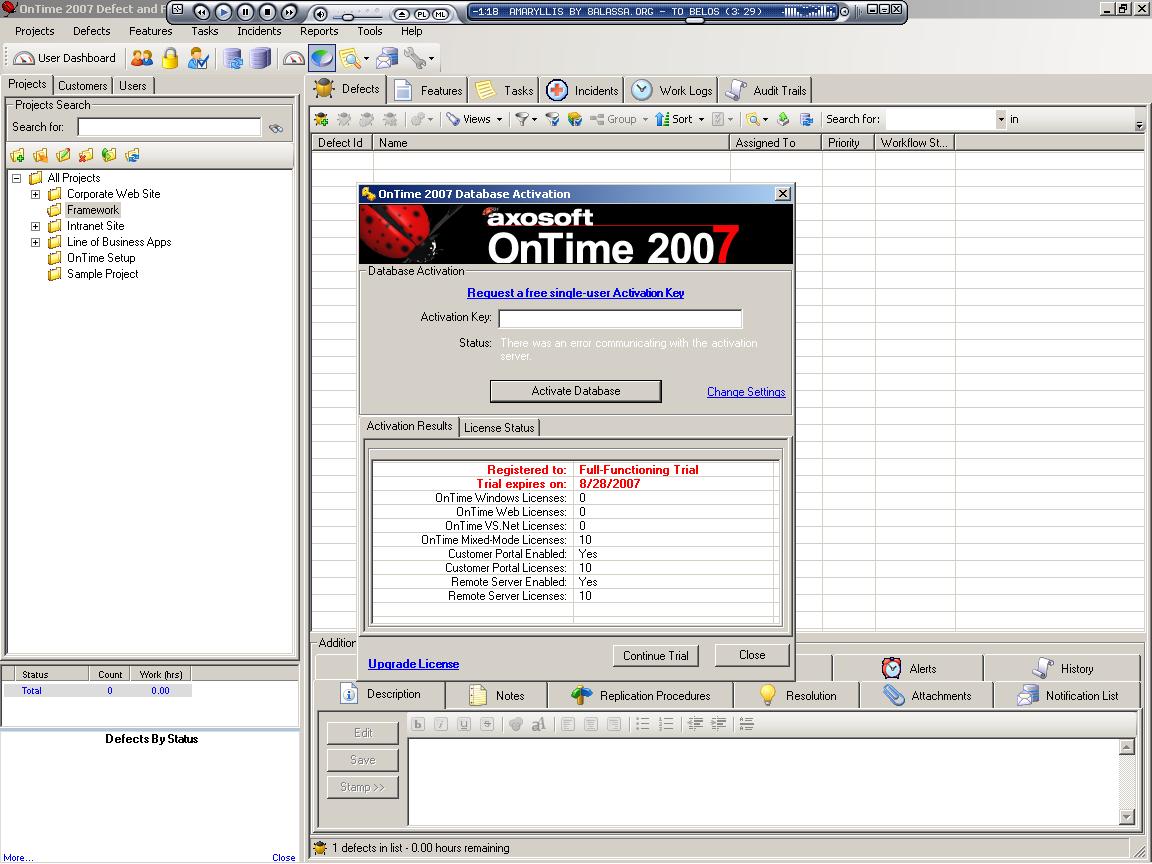Click the refresh projects folder icon

point(132,155)
